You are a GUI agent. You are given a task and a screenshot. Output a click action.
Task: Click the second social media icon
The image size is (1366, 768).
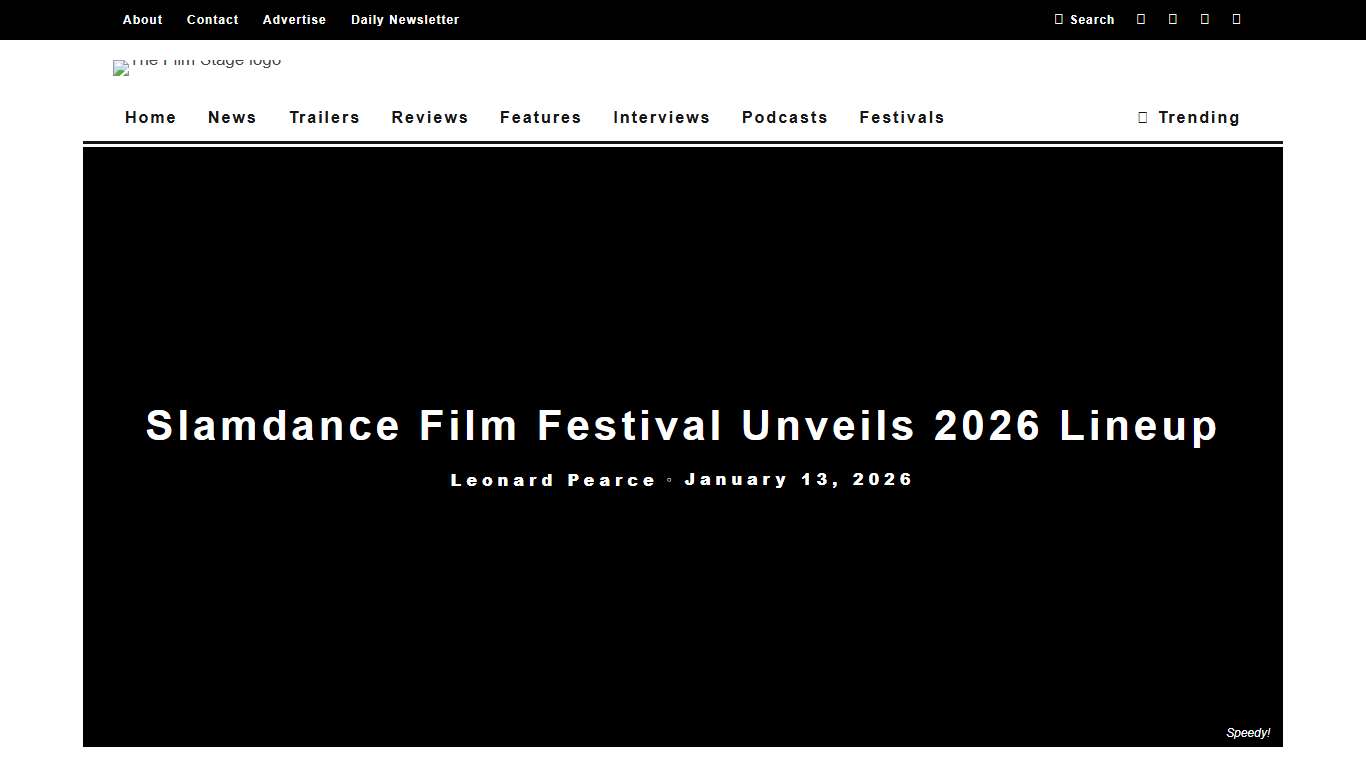pyautogui.click(x=1173, y=19)
